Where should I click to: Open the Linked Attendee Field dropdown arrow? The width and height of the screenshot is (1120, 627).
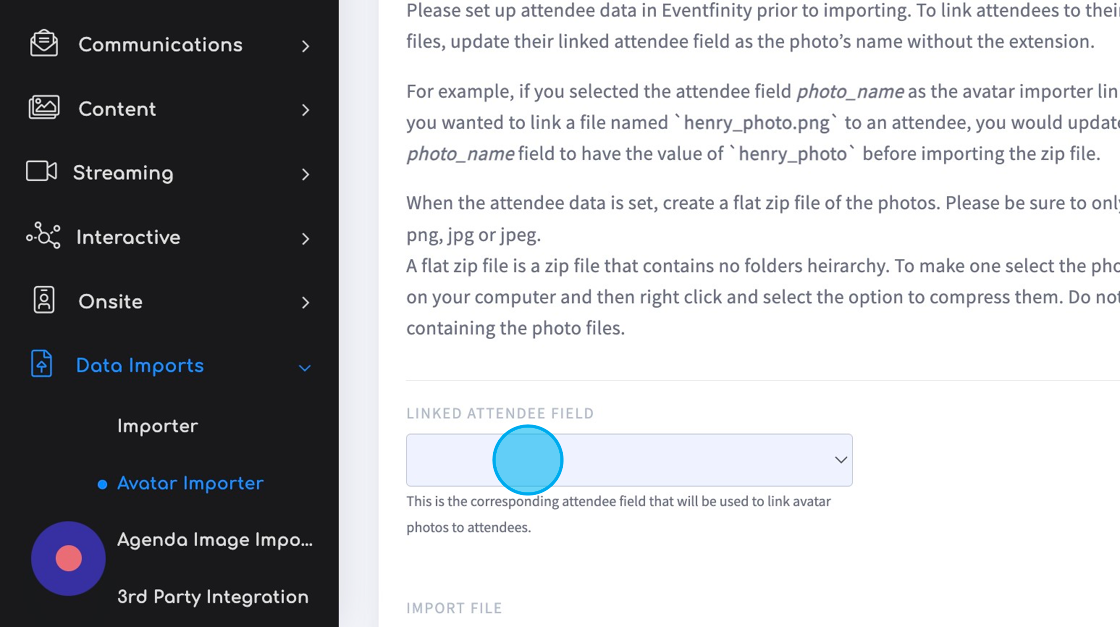841,460
